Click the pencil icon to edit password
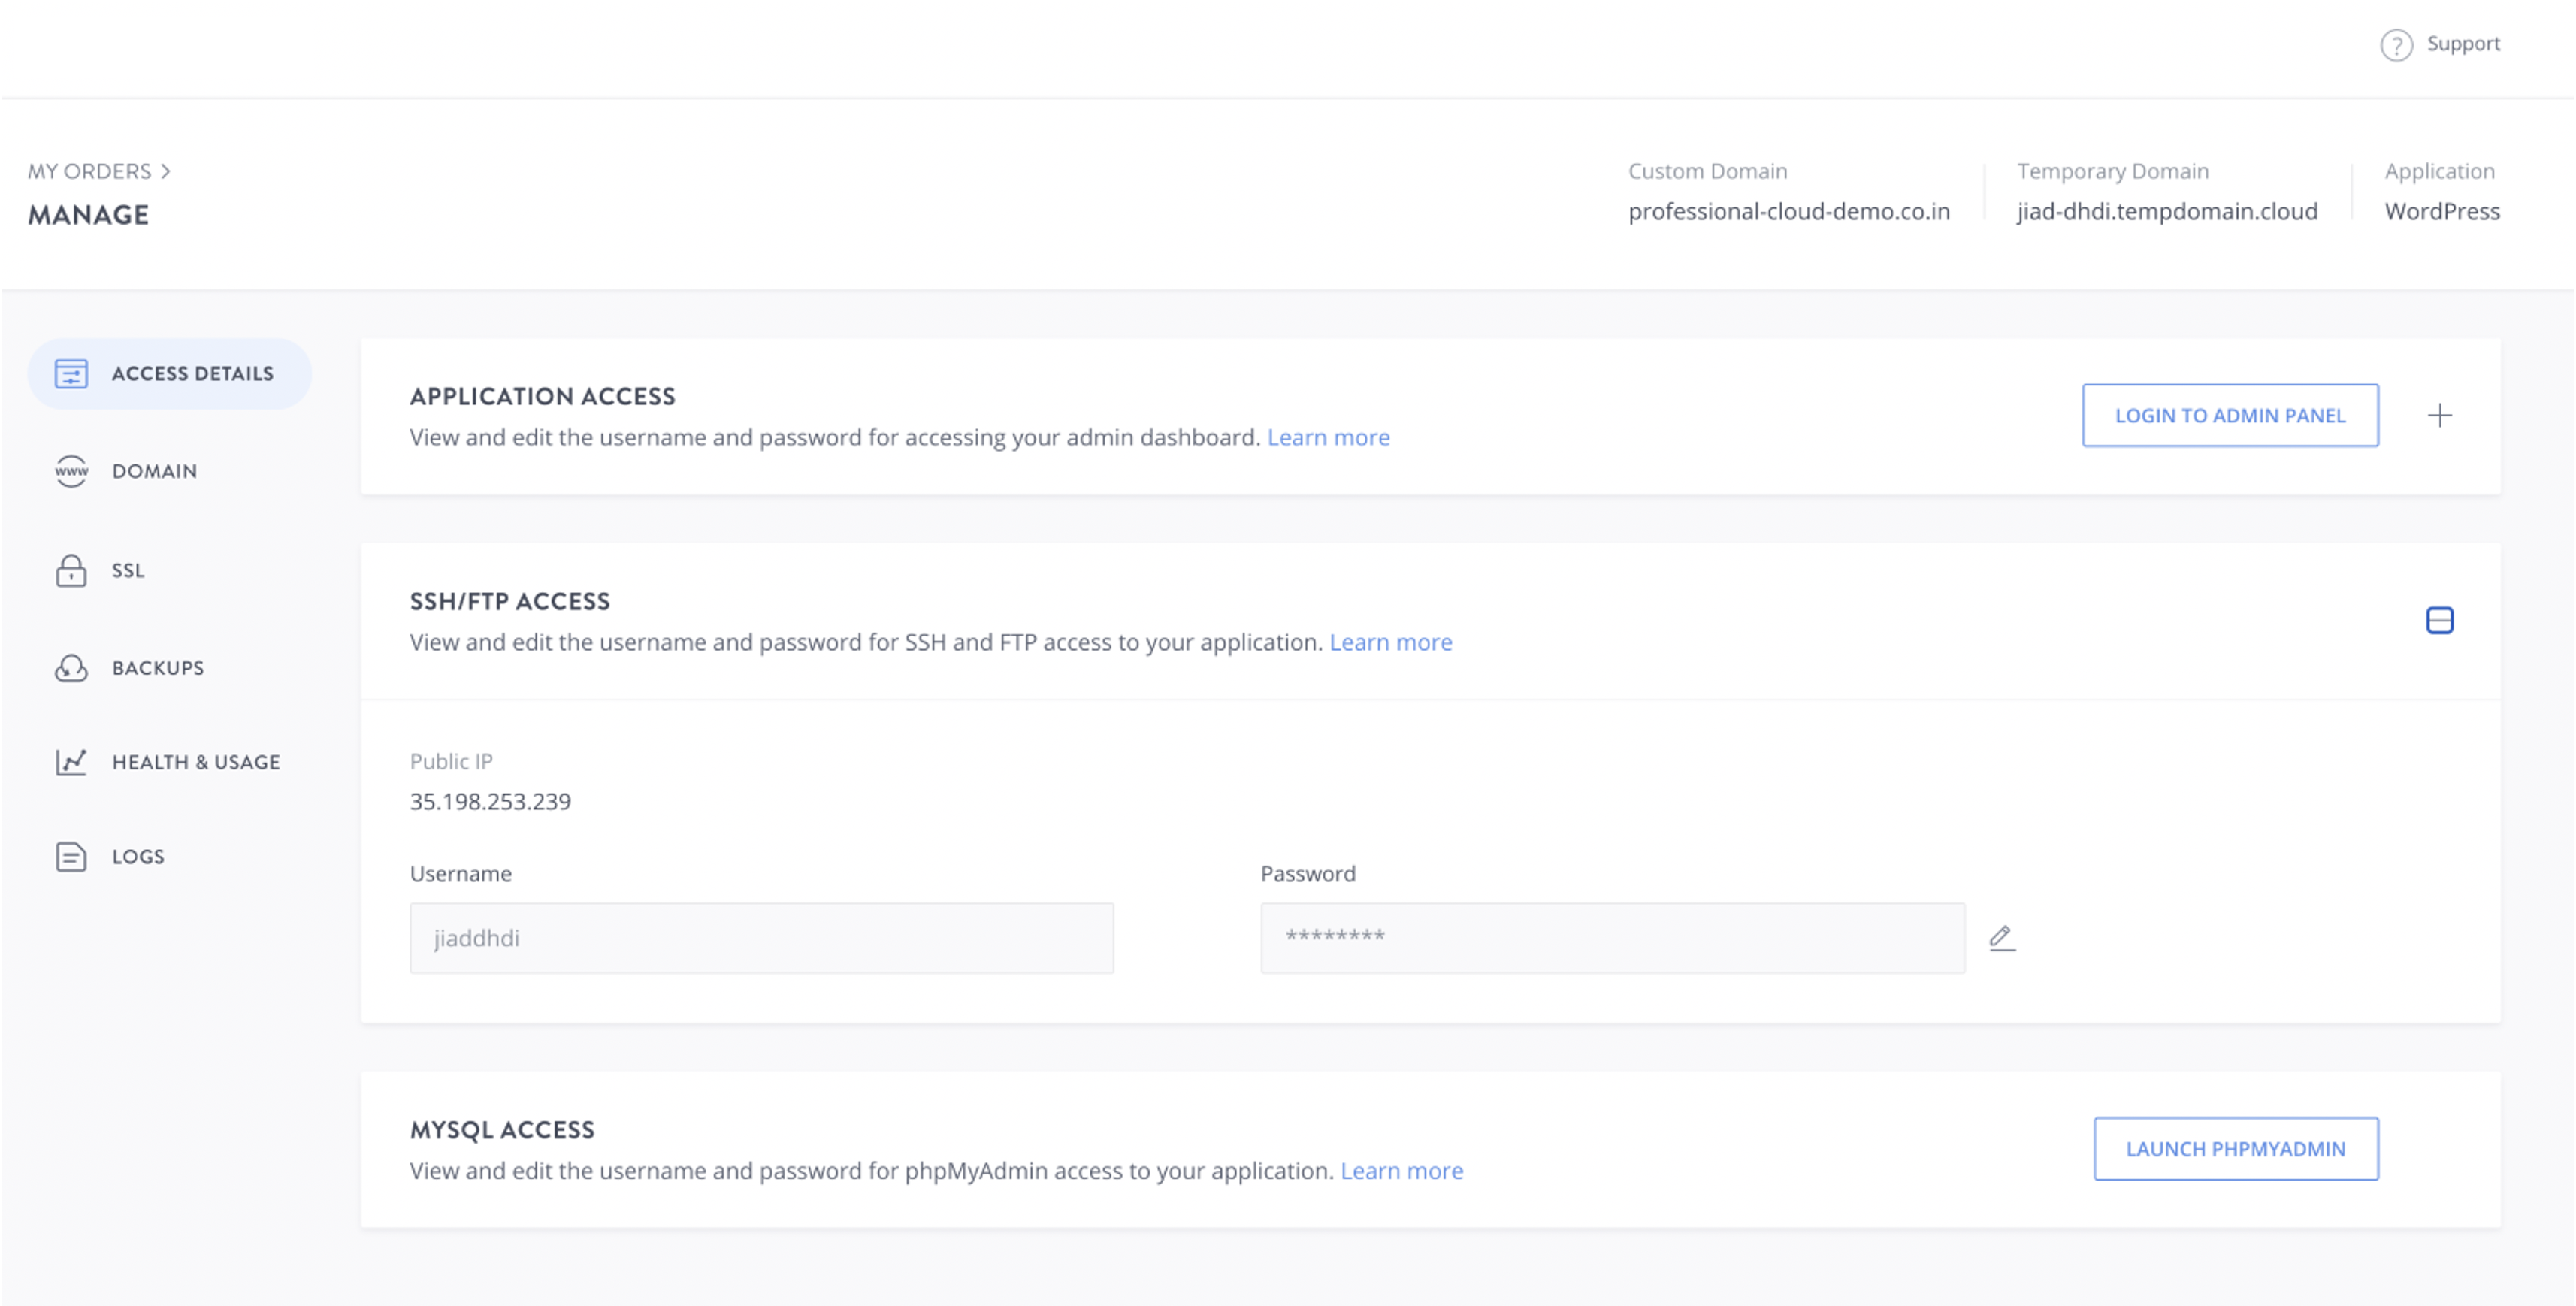 pos(2001,938)
